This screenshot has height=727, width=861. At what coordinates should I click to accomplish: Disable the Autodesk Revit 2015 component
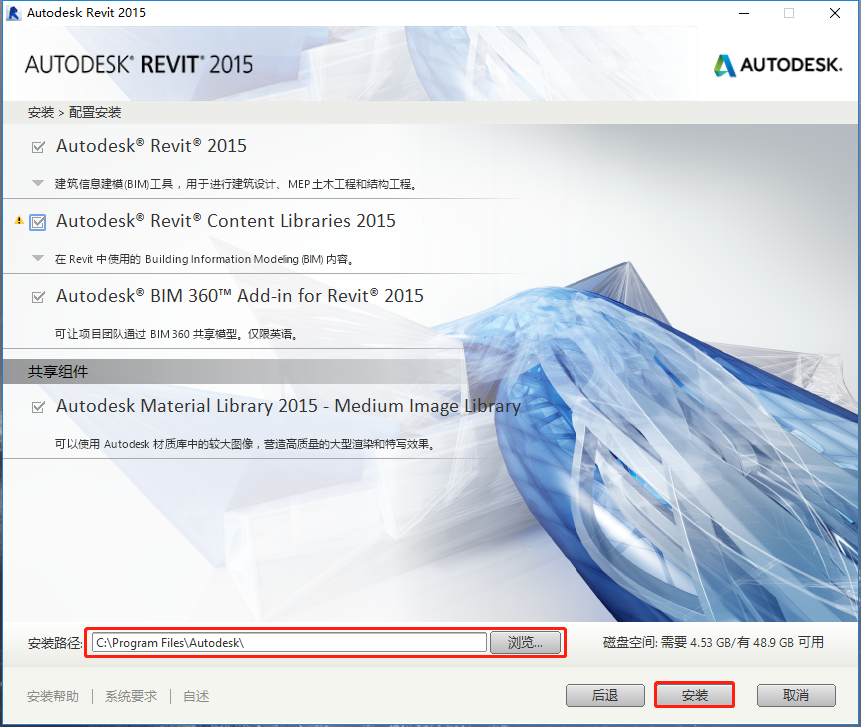pos(38,145)
